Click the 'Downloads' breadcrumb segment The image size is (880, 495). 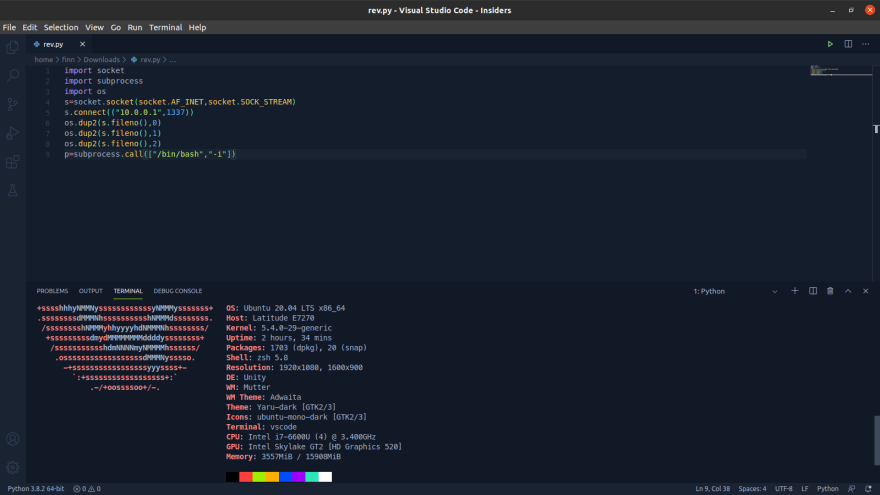[102, 59]
